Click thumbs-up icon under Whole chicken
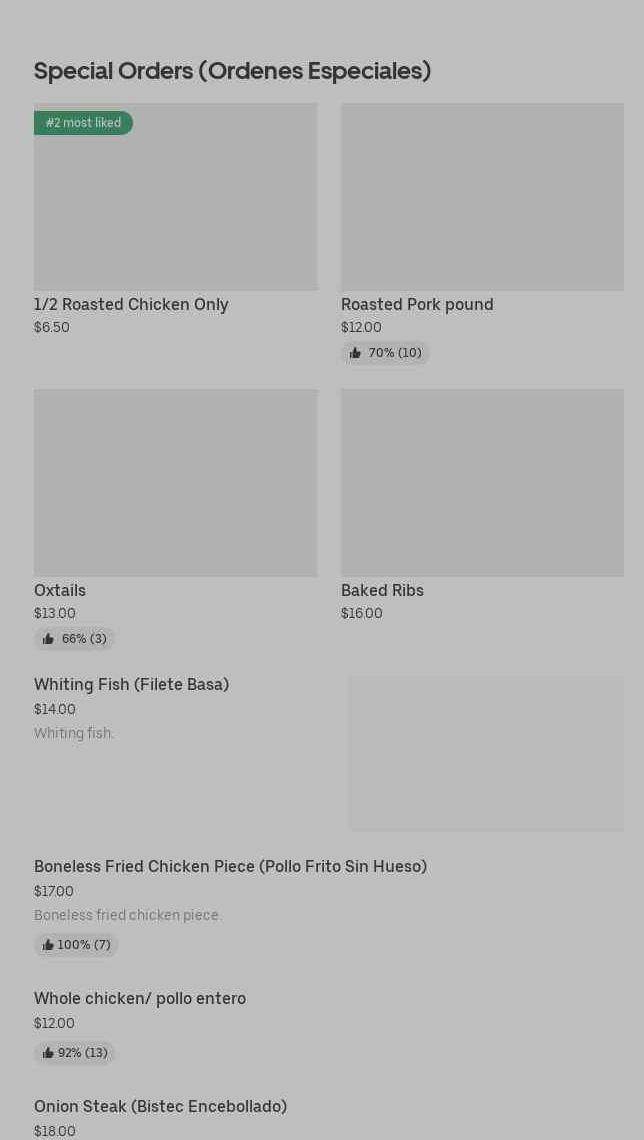 coord(48,1053)
